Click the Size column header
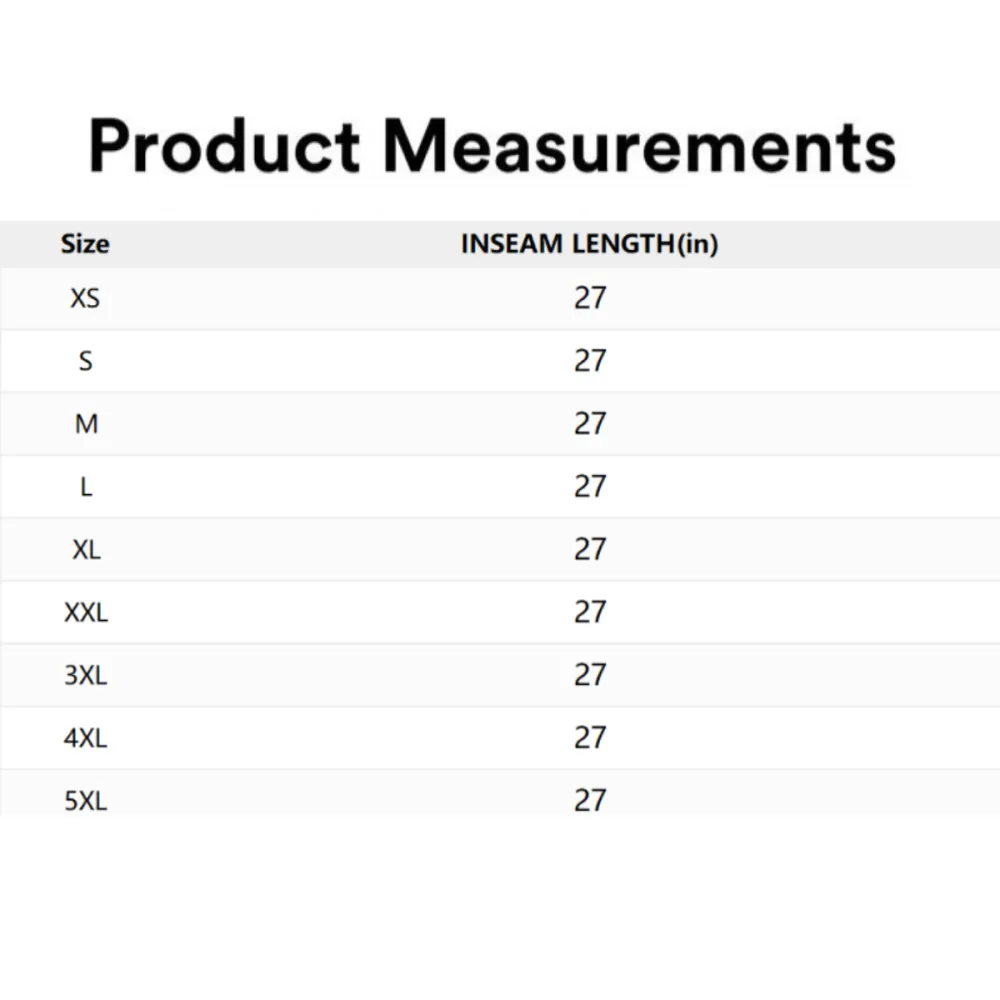Screen dimensions: 1000x1000 (85, 244)
